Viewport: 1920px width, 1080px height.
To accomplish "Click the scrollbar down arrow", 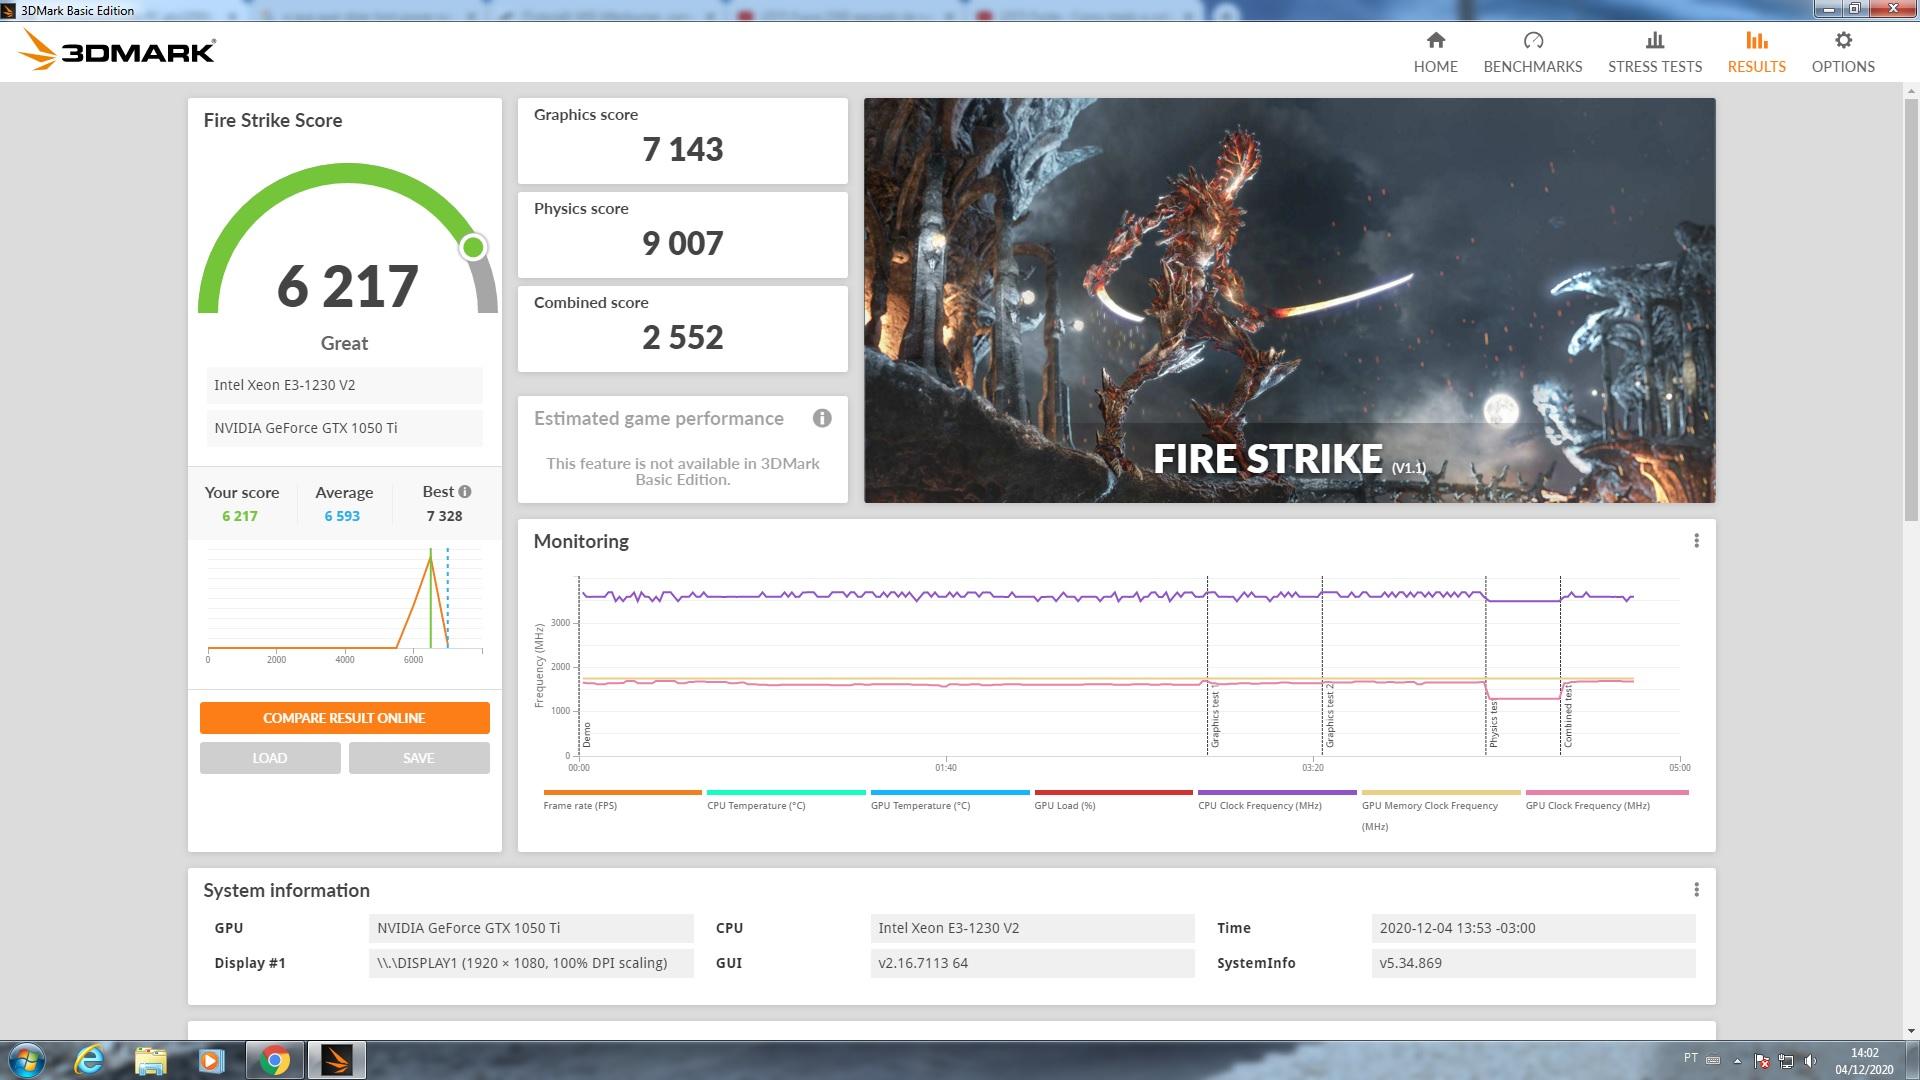I will click(1911, 1031).
